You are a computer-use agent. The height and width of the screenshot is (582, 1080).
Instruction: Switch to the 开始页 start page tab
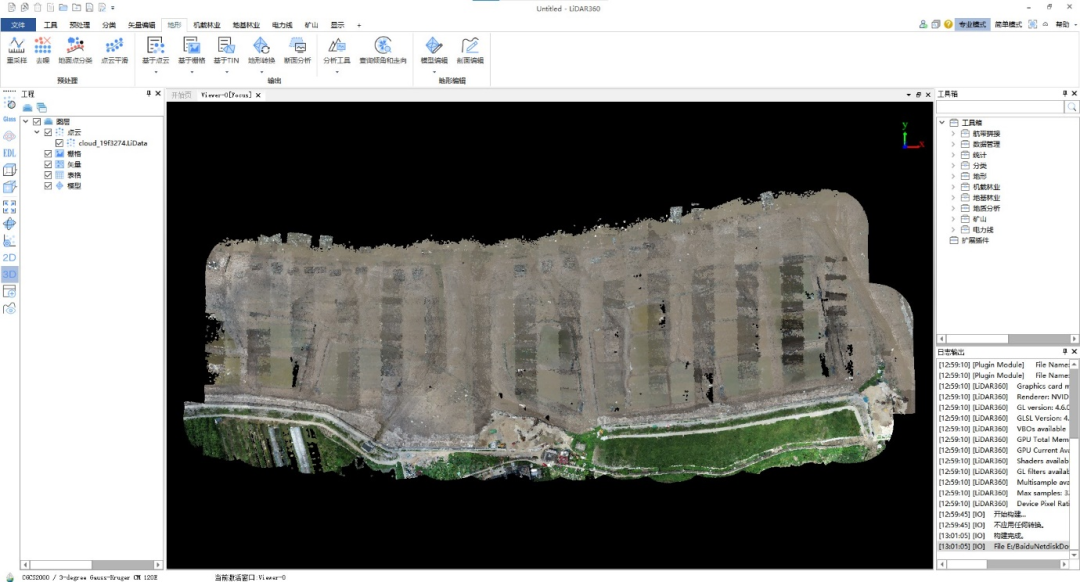pos(181,95)
